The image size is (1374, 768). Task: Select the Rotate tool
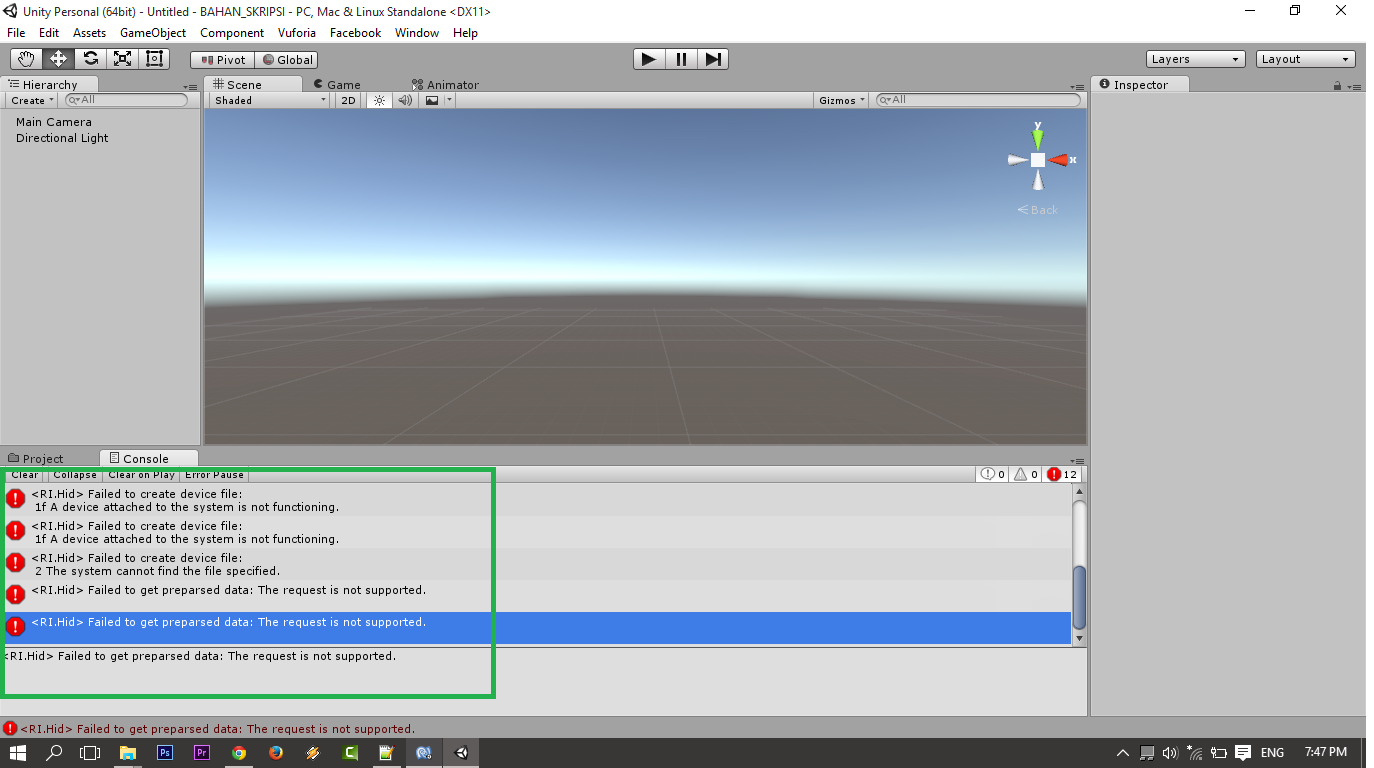[90, 59]
